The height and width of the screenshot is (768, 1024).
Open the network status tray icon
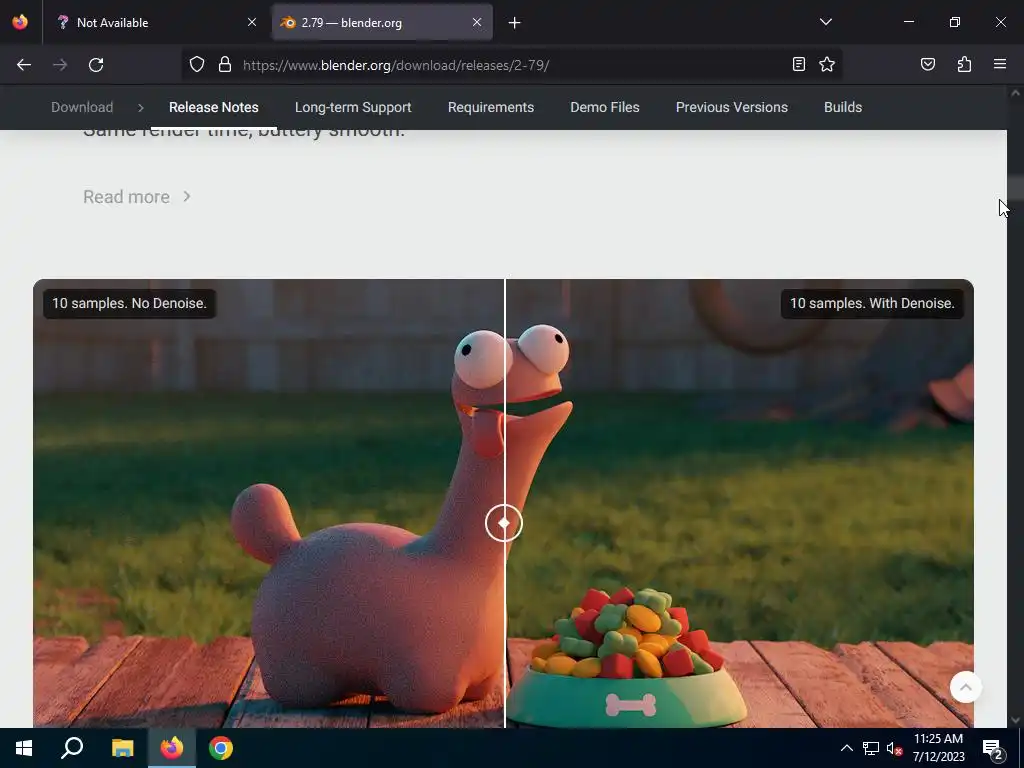(871, 748)
